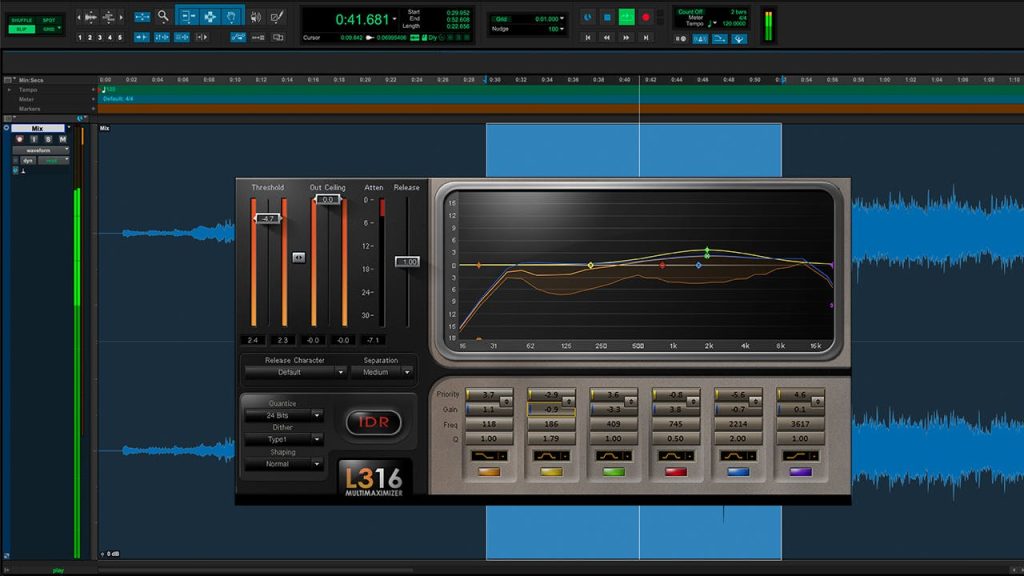Viewport: 1024px width, 576px height.
Task: Open the Separation dropdown set to Medium
Action: tap(386, 373)
